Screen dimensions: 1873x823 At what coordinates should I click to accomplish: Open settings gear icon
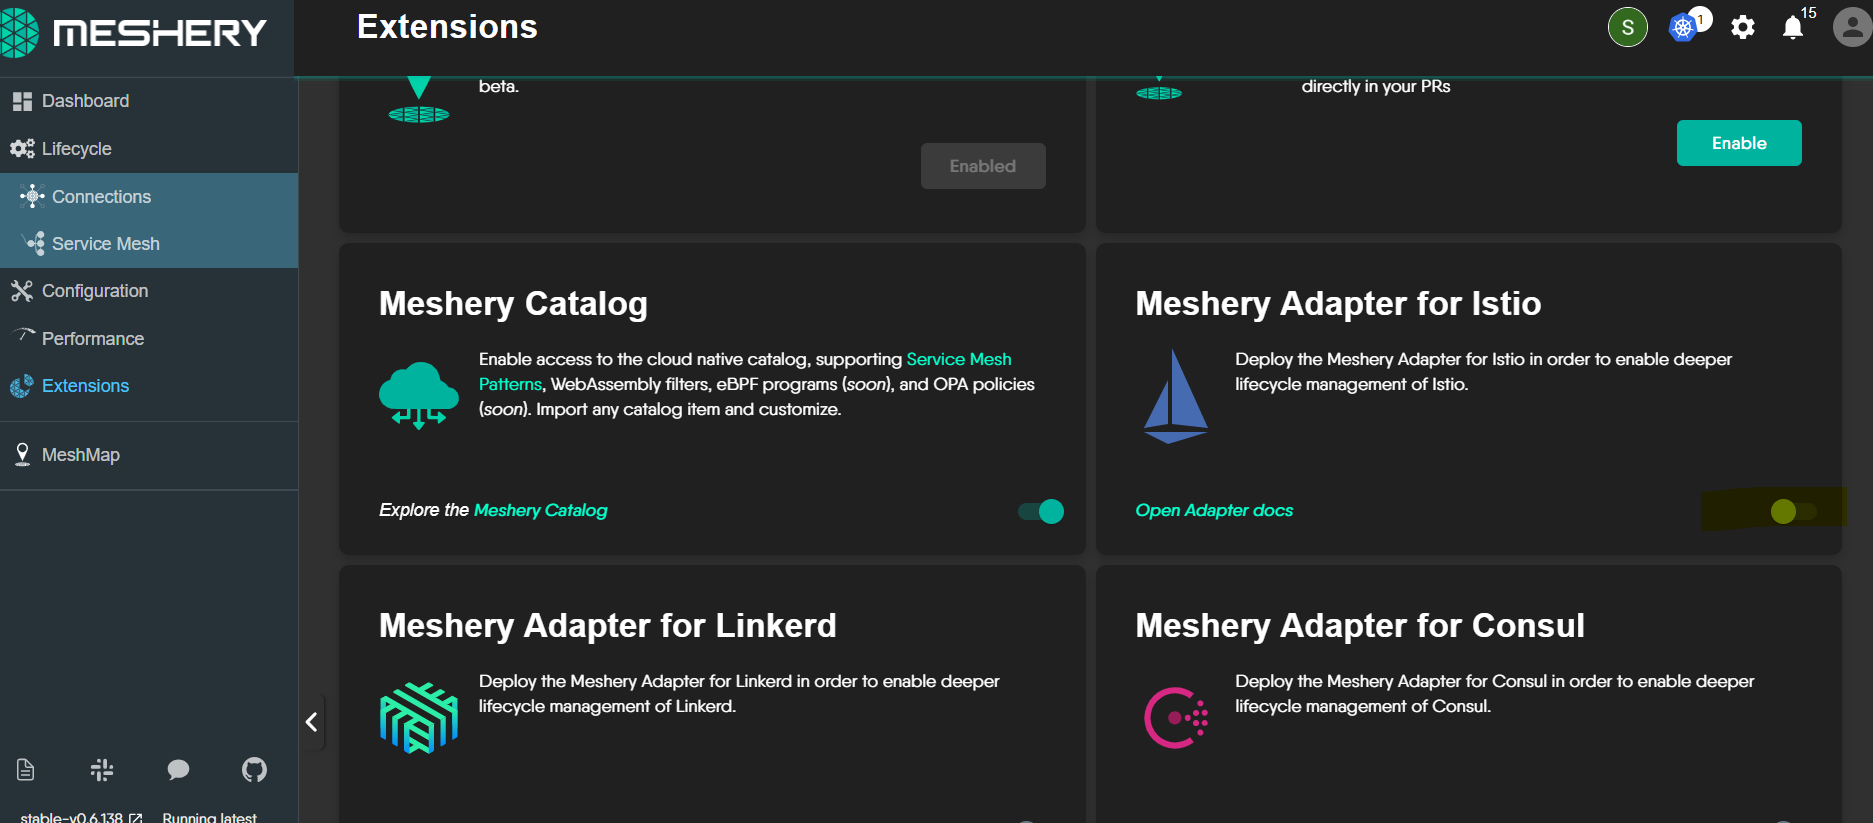tap(1743, 27)
